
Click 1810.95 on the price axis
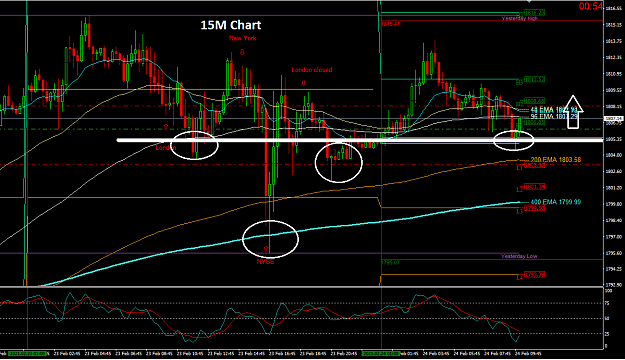click(613, 73)
